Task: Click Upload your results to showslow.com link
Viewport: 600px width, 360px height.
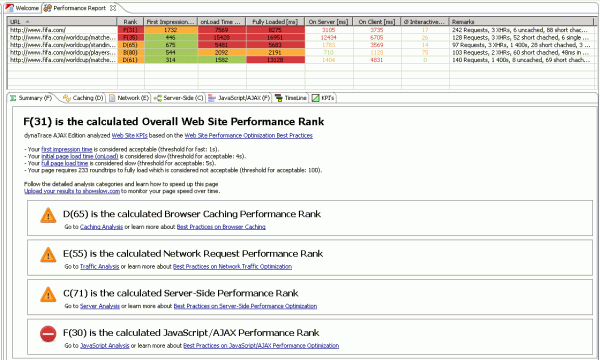Action: click(x=72, y=191)
